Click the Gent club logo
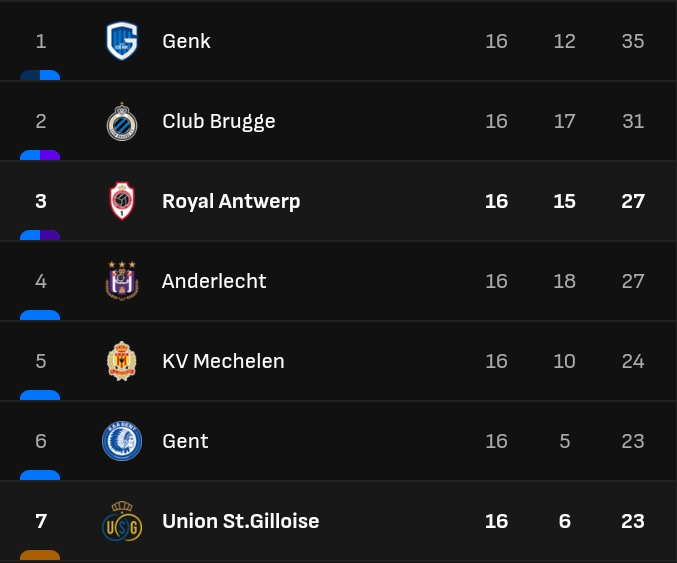677x563 pixels. coord(122,441)
